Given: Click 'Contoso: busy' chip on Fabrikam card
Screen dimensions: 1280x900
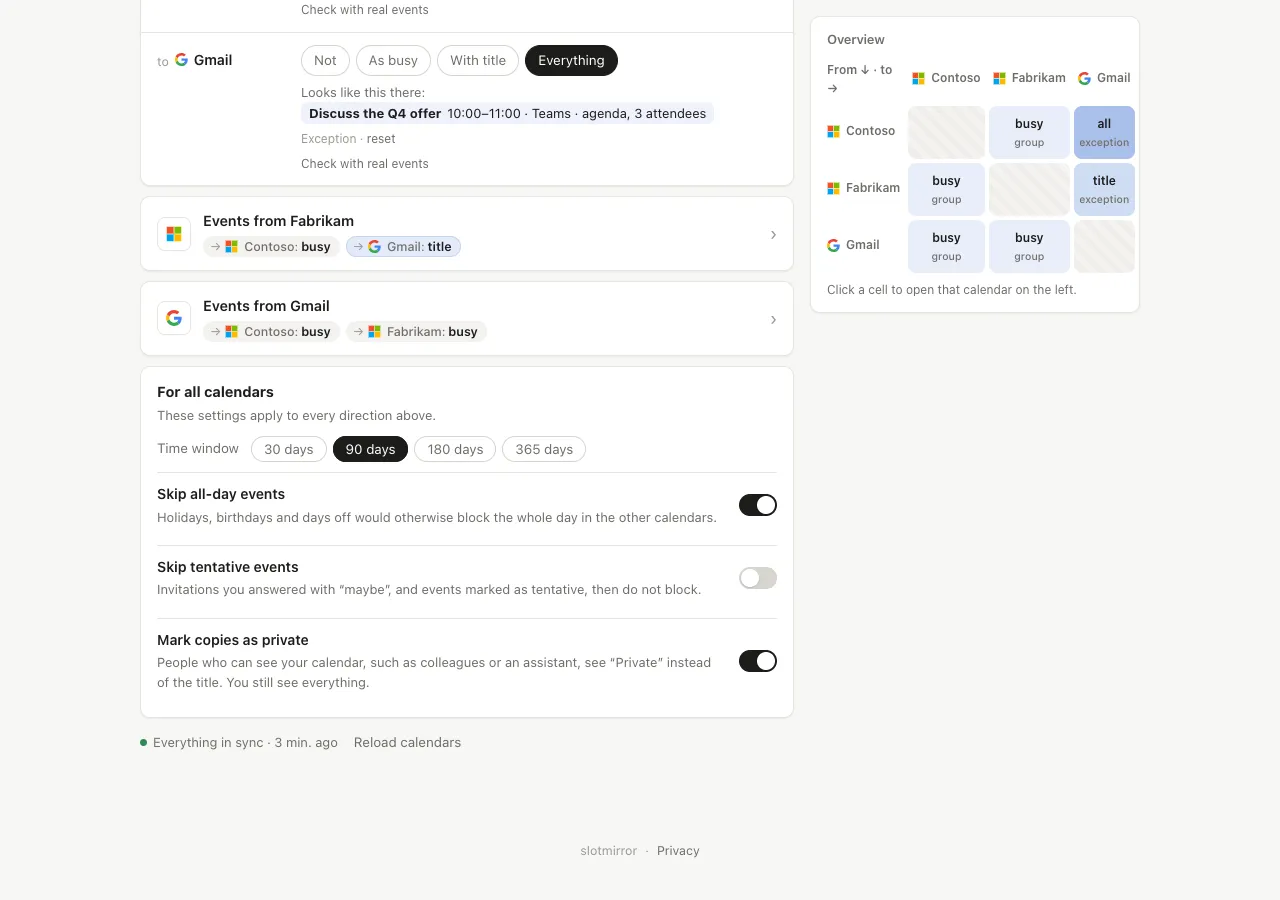Looking at the screenshot, I should (x=271, y=246).
